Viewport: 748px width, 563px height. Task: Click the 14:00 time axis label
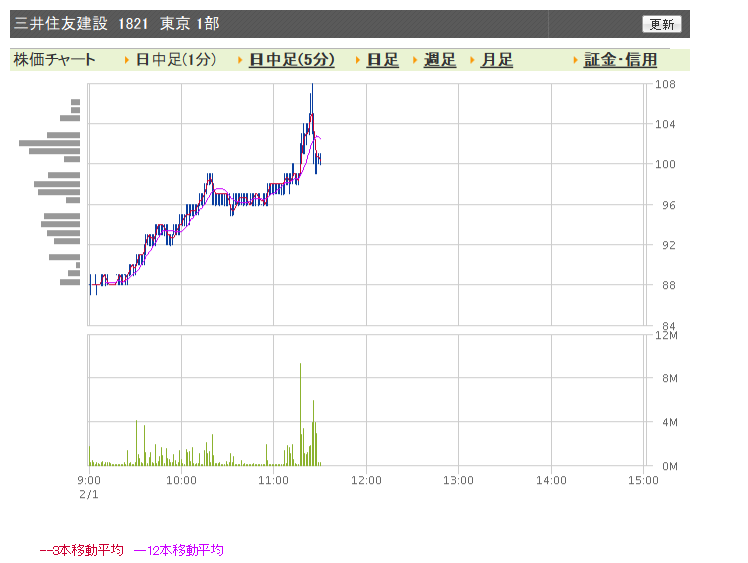tap(551, 480)
